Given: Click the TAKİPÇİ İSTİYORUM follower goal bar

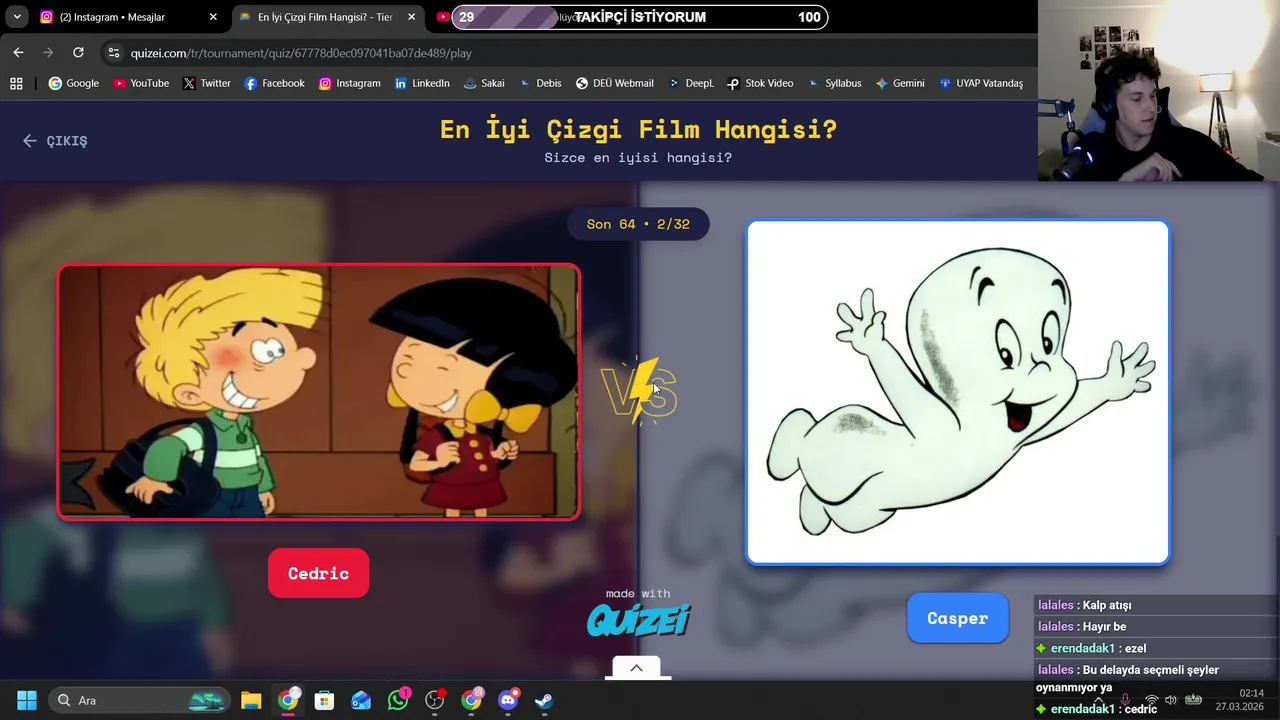Looking at the screenshot, I should (x=640, y=17).
